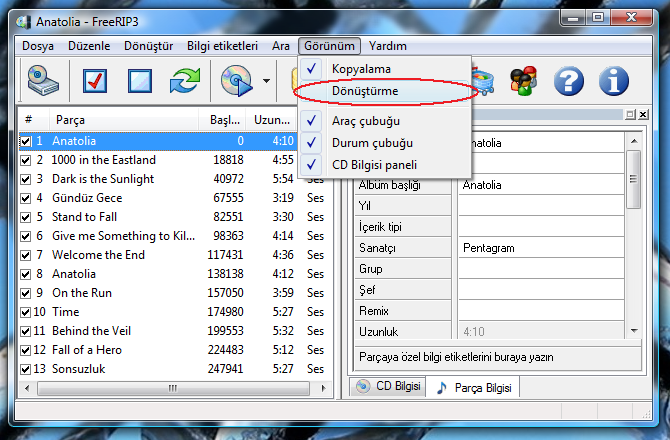Click the people community icon in toolbar
The height and width of the screenshot is (440, 670).
pos(523,80)
